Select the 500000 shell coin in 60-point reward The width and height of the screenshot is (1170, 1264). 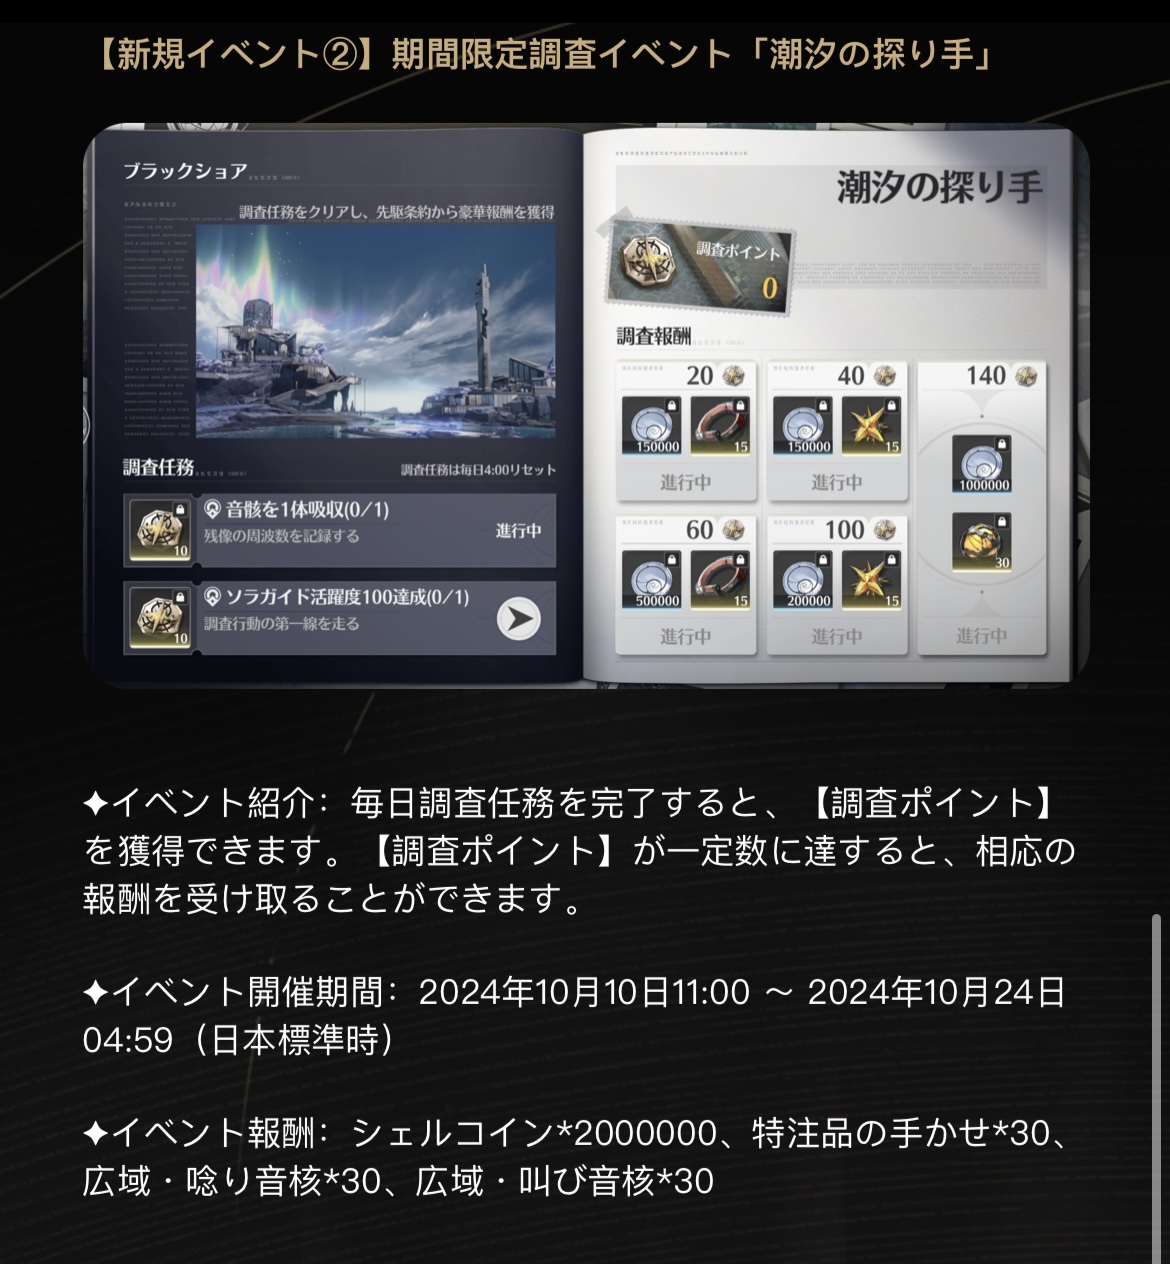pos(658,580)
